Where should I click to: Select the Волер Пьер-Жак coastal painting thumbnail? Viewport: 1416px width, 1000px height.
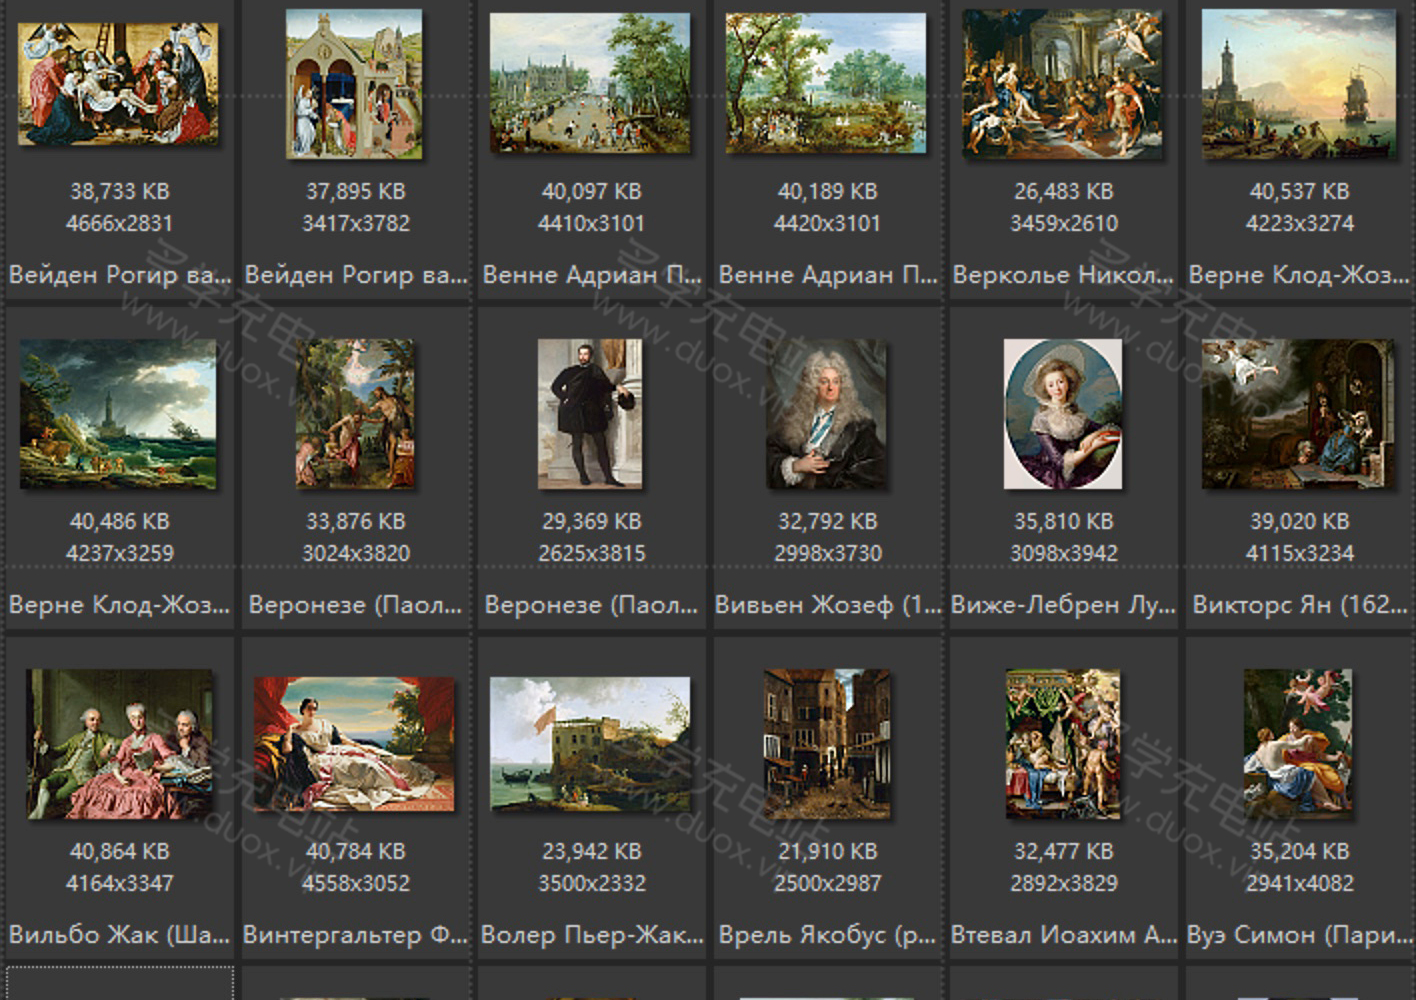click(590, 744)
